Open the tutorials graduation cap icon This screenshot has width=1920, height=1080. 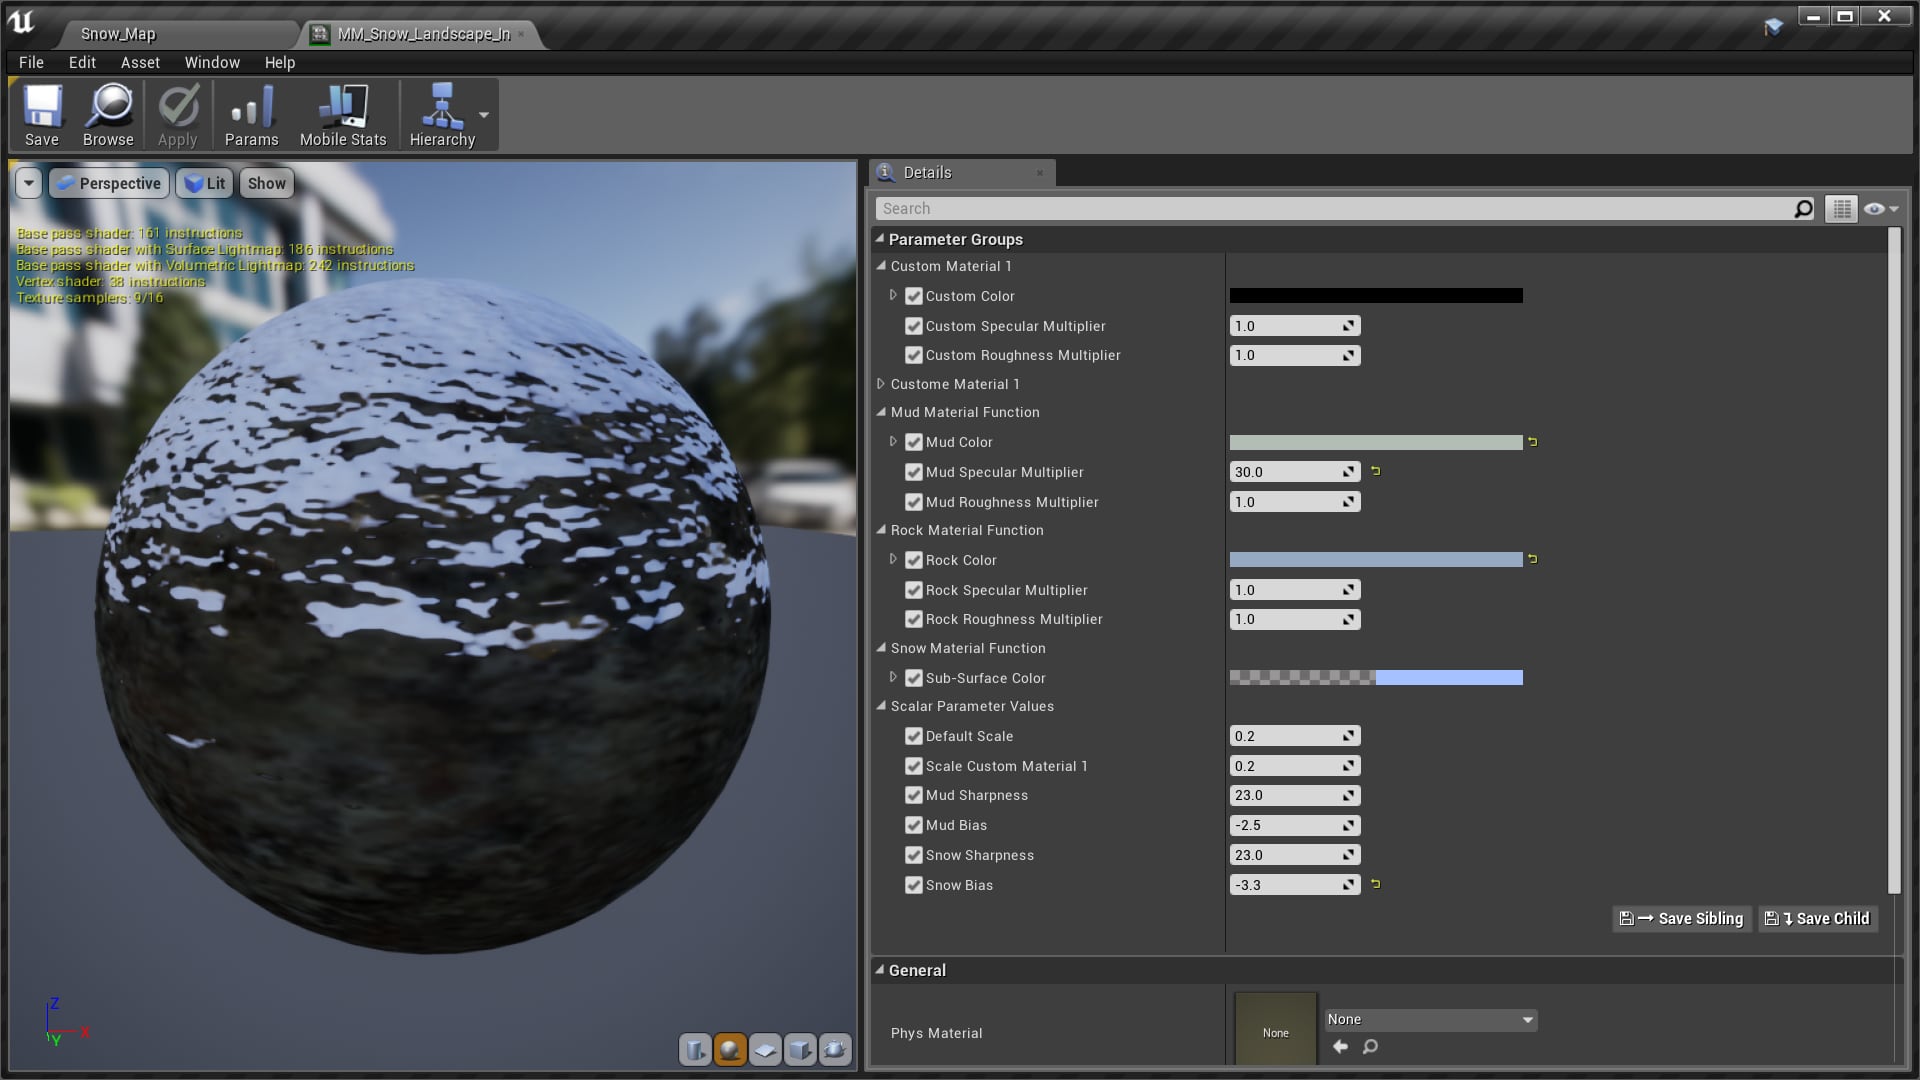point(1773,27)
